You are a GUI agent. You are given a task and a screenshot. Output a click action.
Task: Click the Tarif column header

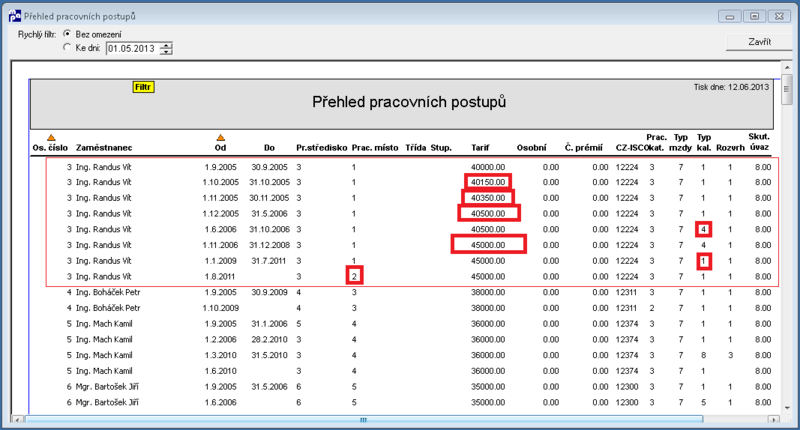tap(480, 148)
